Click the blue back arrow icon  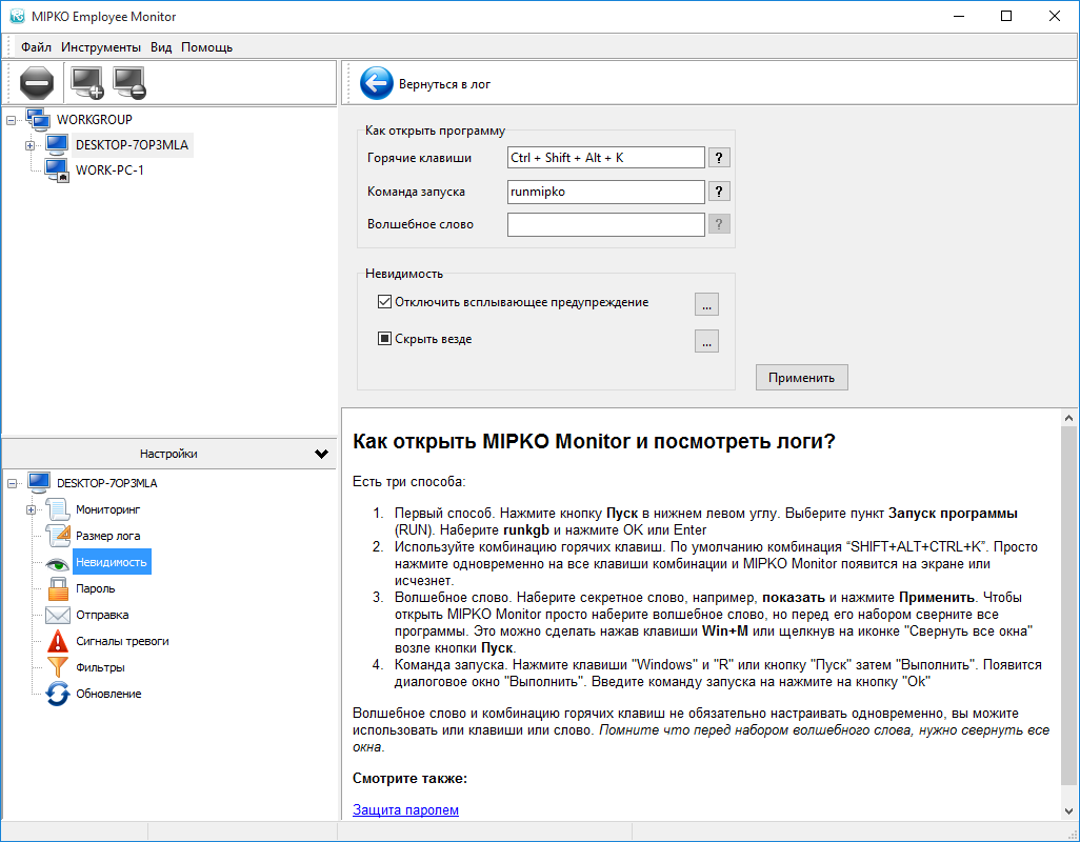click(x=376, y=84)
